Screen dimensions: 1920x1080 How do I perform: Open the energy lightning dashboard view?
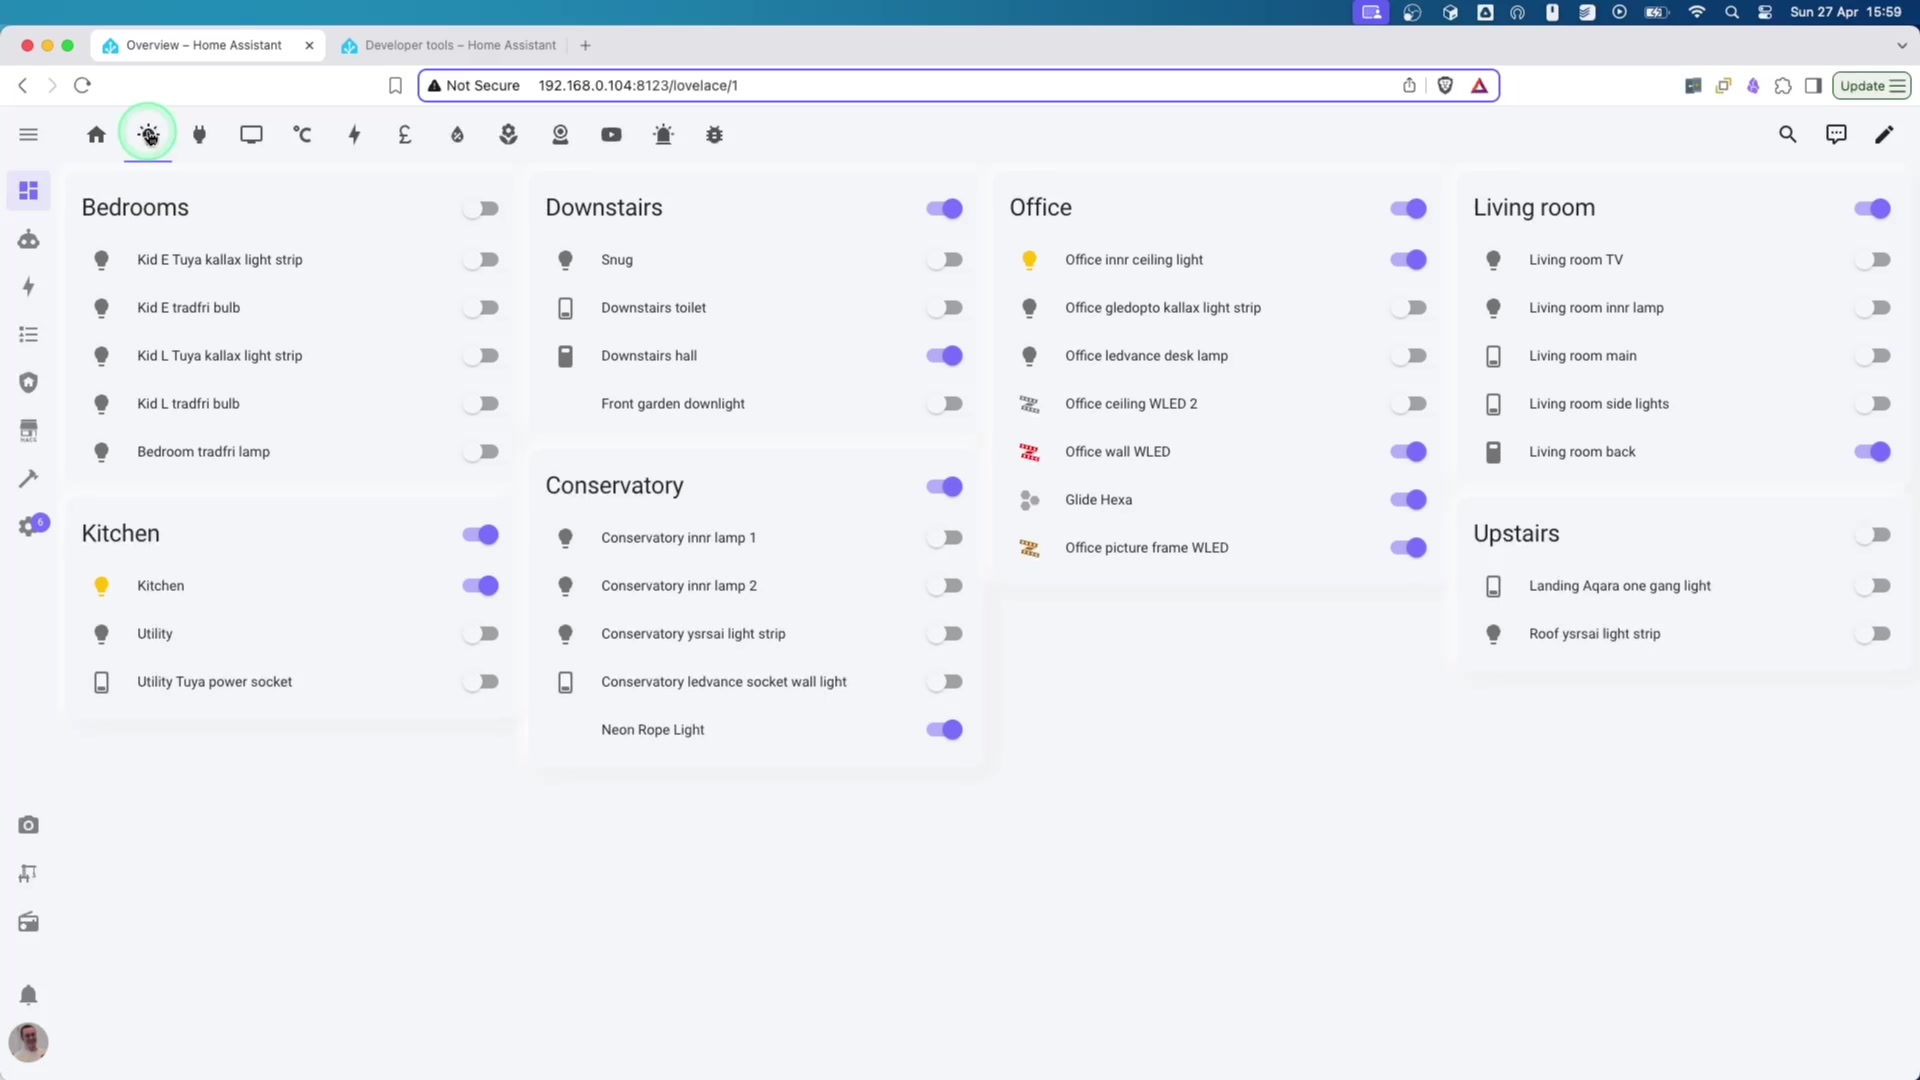[x=354, y=134]
